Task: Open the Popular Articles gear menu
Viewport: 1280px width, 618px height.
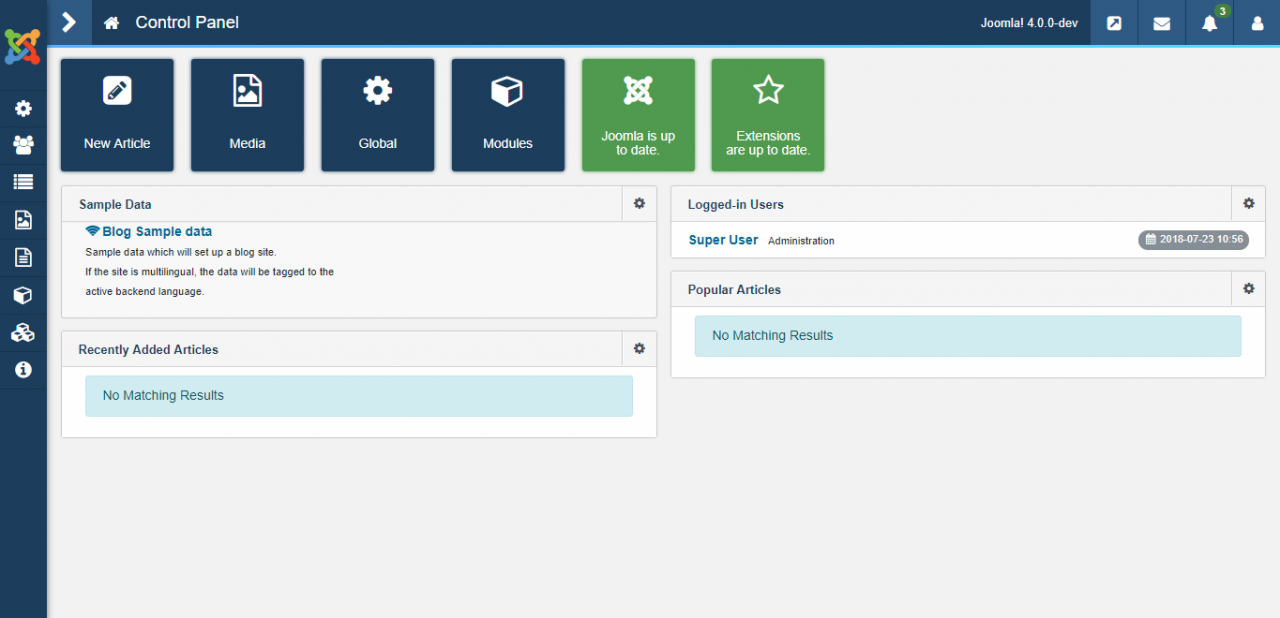Action: [x=1248, y=288]
